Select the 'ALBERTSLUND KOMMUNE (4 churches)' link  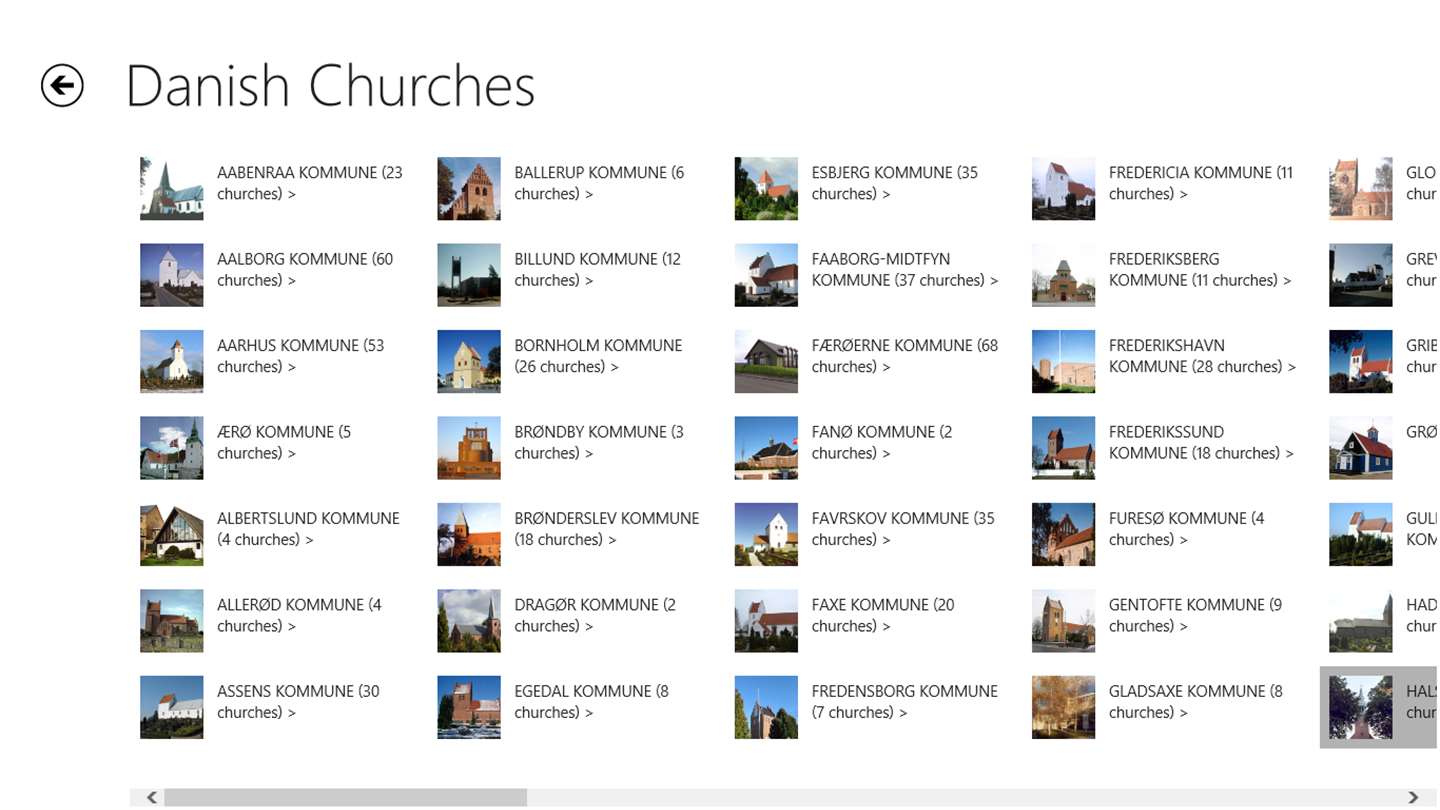click(308, 529)
